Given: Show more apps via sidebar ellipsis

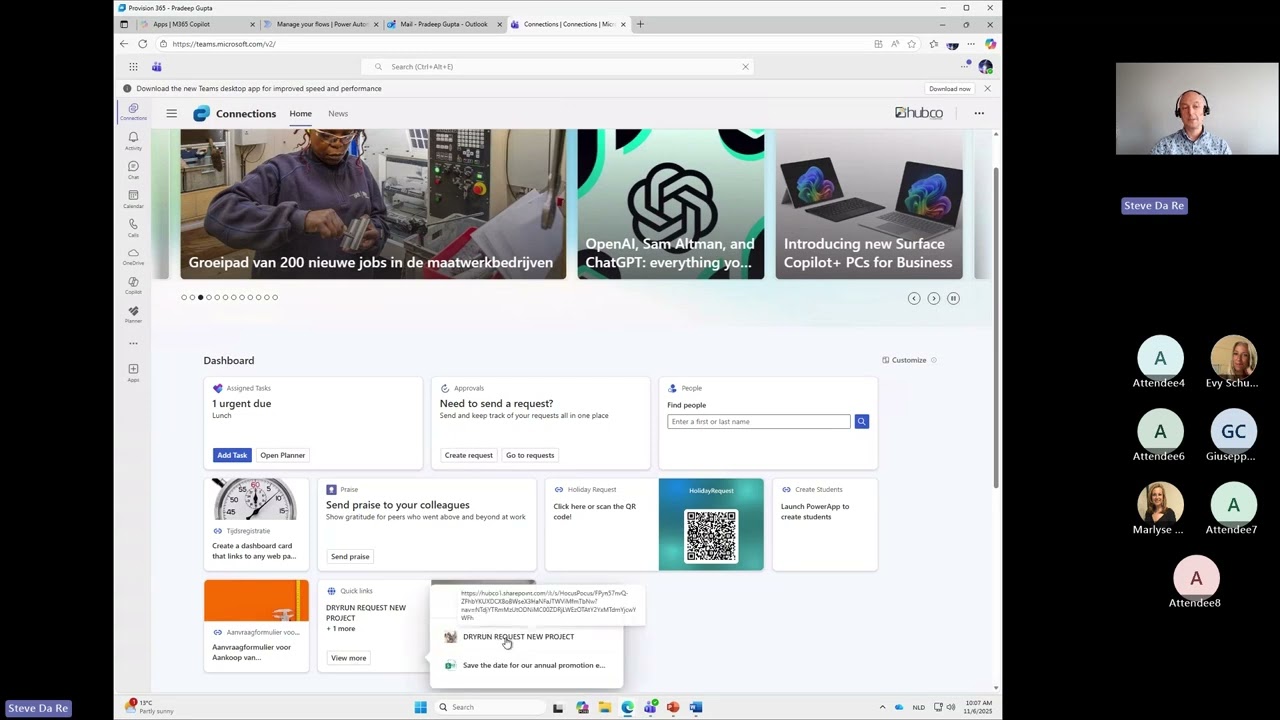Looking at the screenshot, I should pyautogui.click(x=133, y=343).
